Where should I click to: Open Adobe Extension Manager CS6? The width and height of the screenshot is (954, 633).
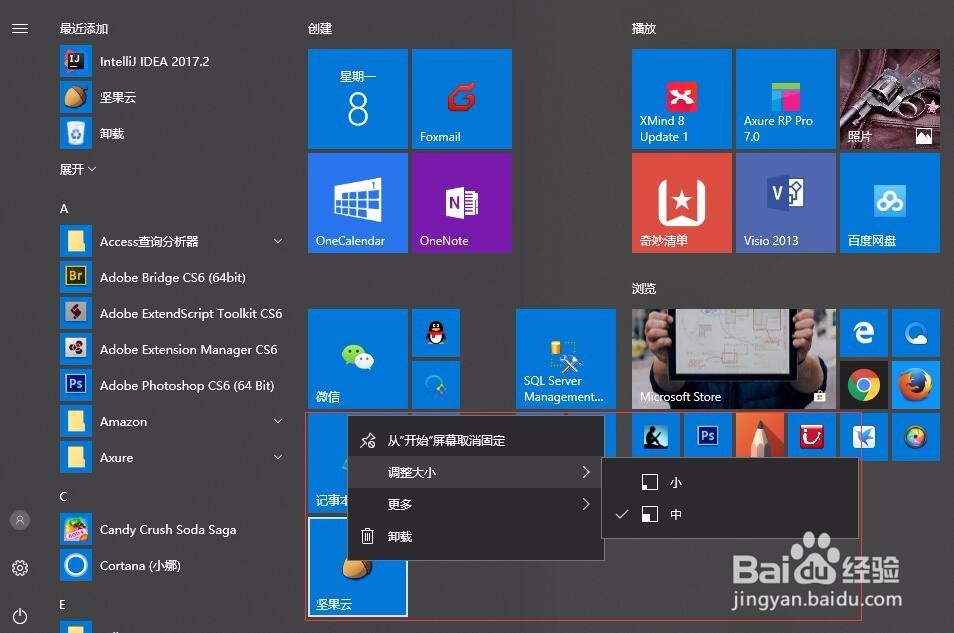point(169,349)
